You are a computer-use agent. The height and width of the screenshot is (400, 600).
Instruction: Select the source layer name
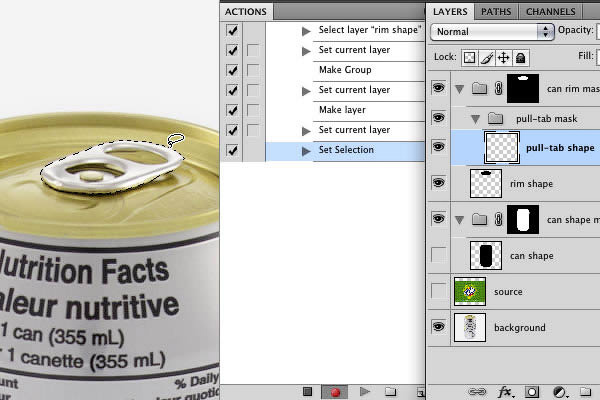tap(508, 292)
